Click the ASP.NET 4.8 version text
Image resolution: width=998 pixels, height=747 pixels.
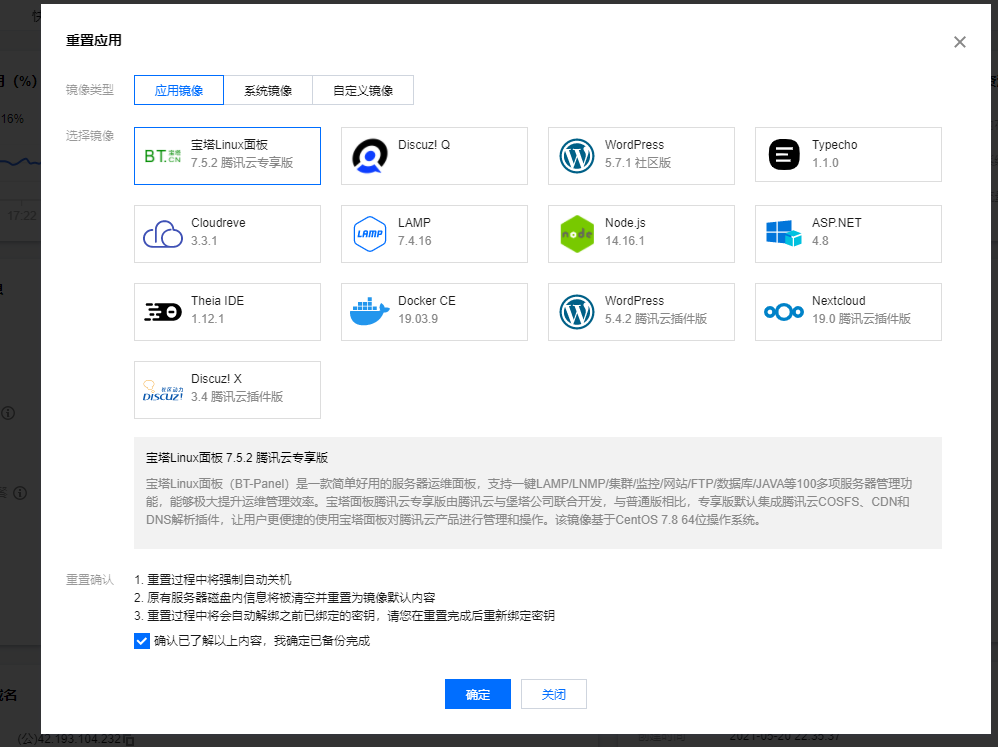coord(820,241)
